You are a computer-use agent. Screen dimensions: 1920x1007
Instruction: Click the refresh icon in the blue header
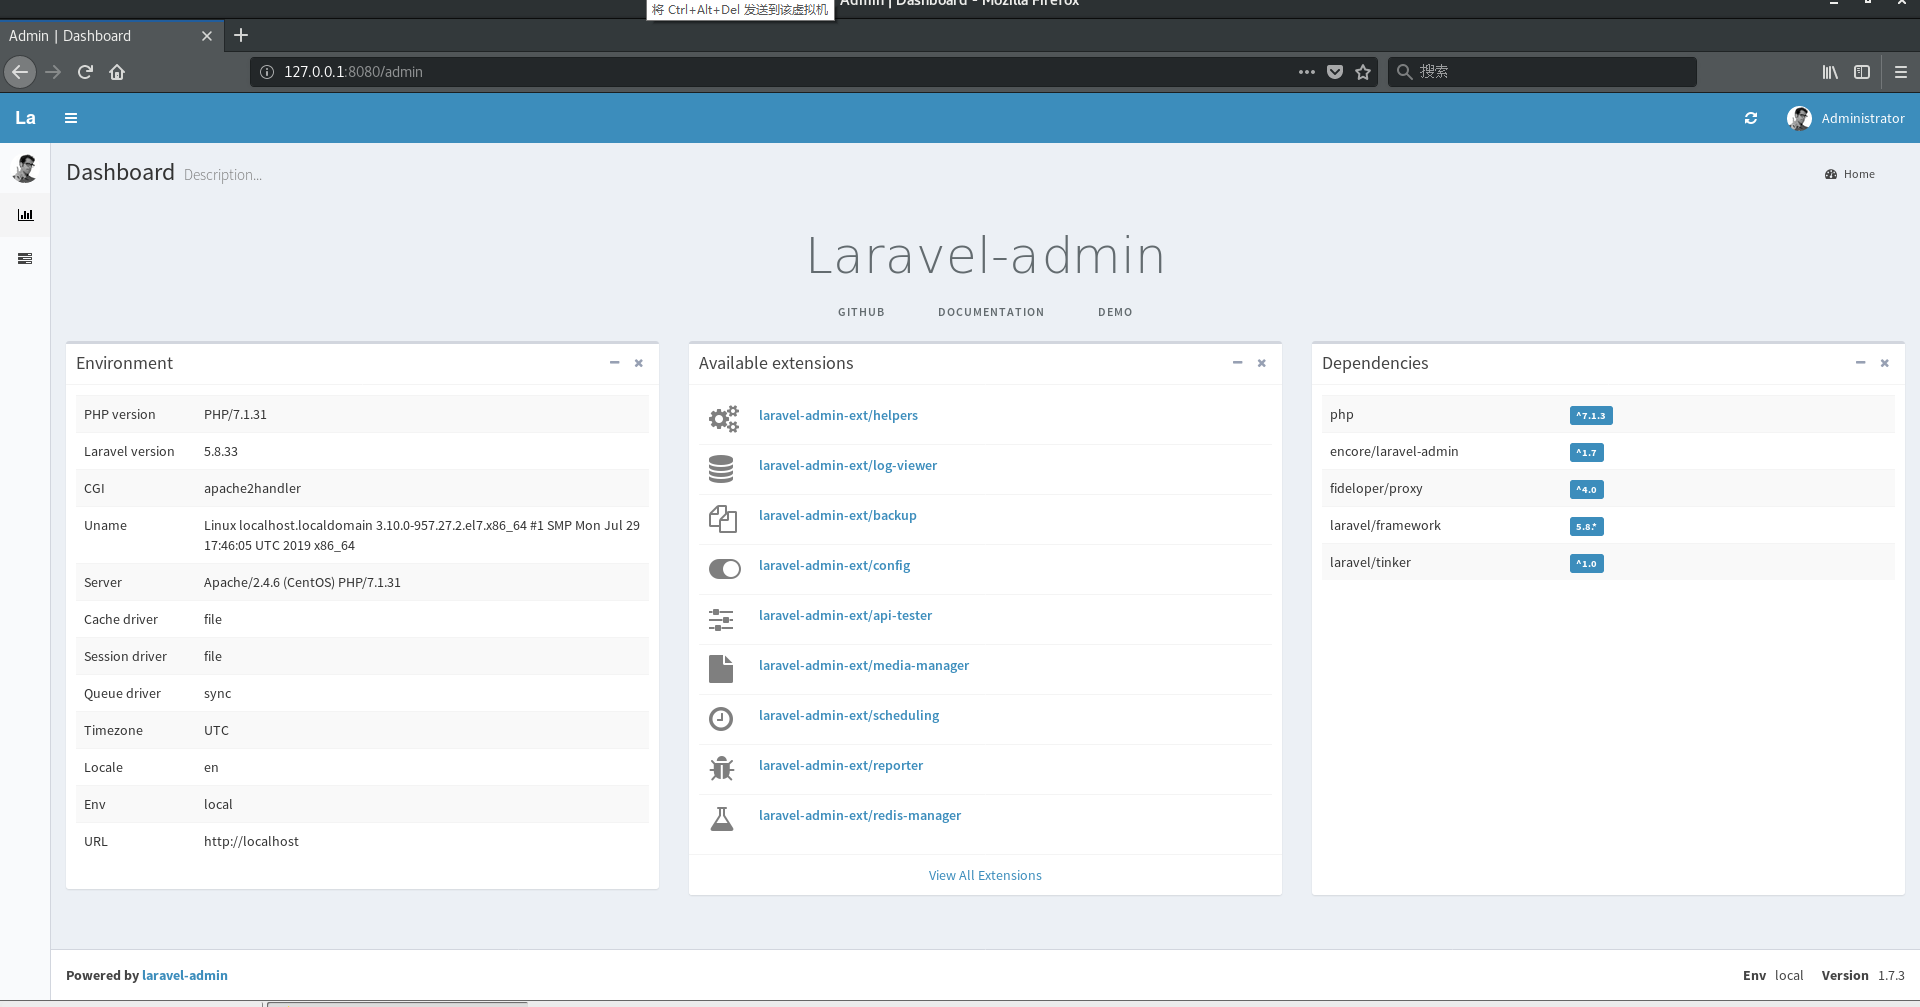(x=1751, y=118)
